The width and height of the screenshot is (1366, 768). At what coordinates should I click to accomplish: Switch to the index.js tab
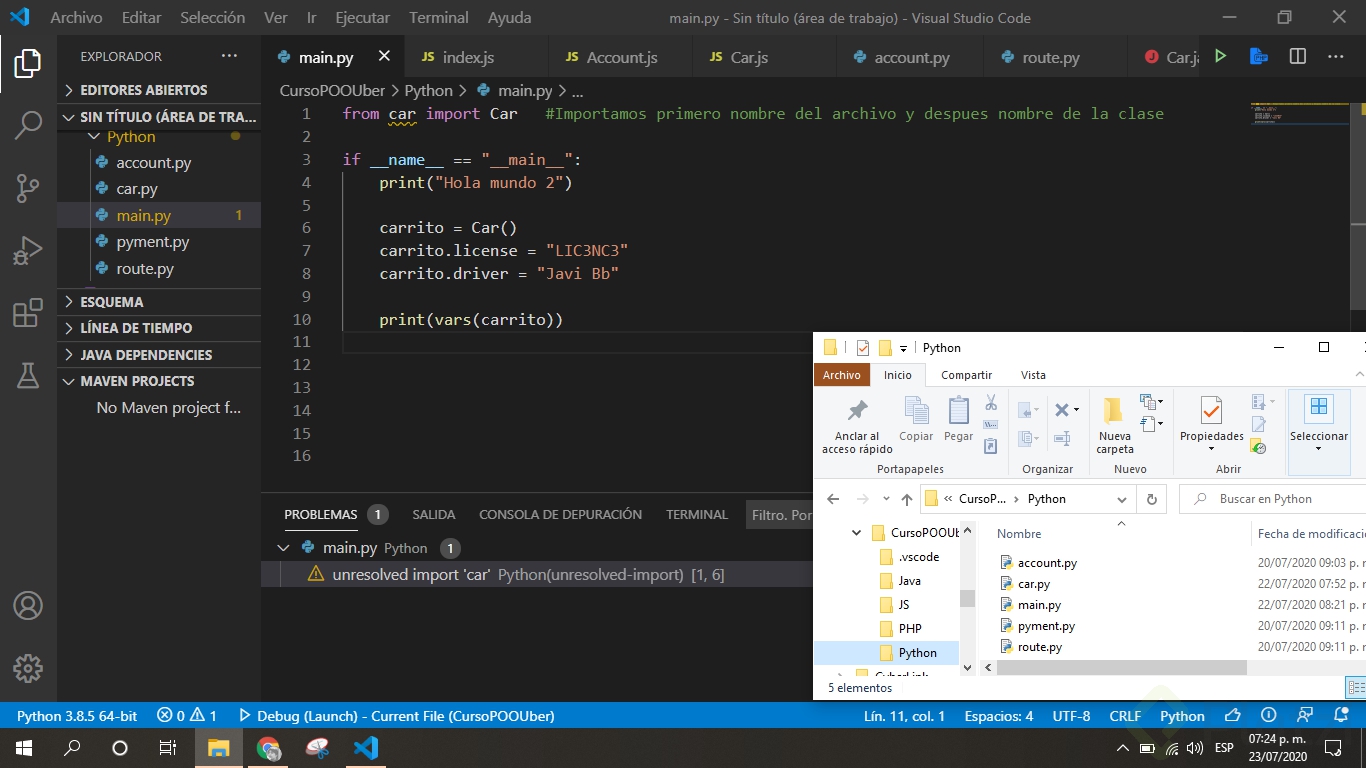(x=468, y=57)
